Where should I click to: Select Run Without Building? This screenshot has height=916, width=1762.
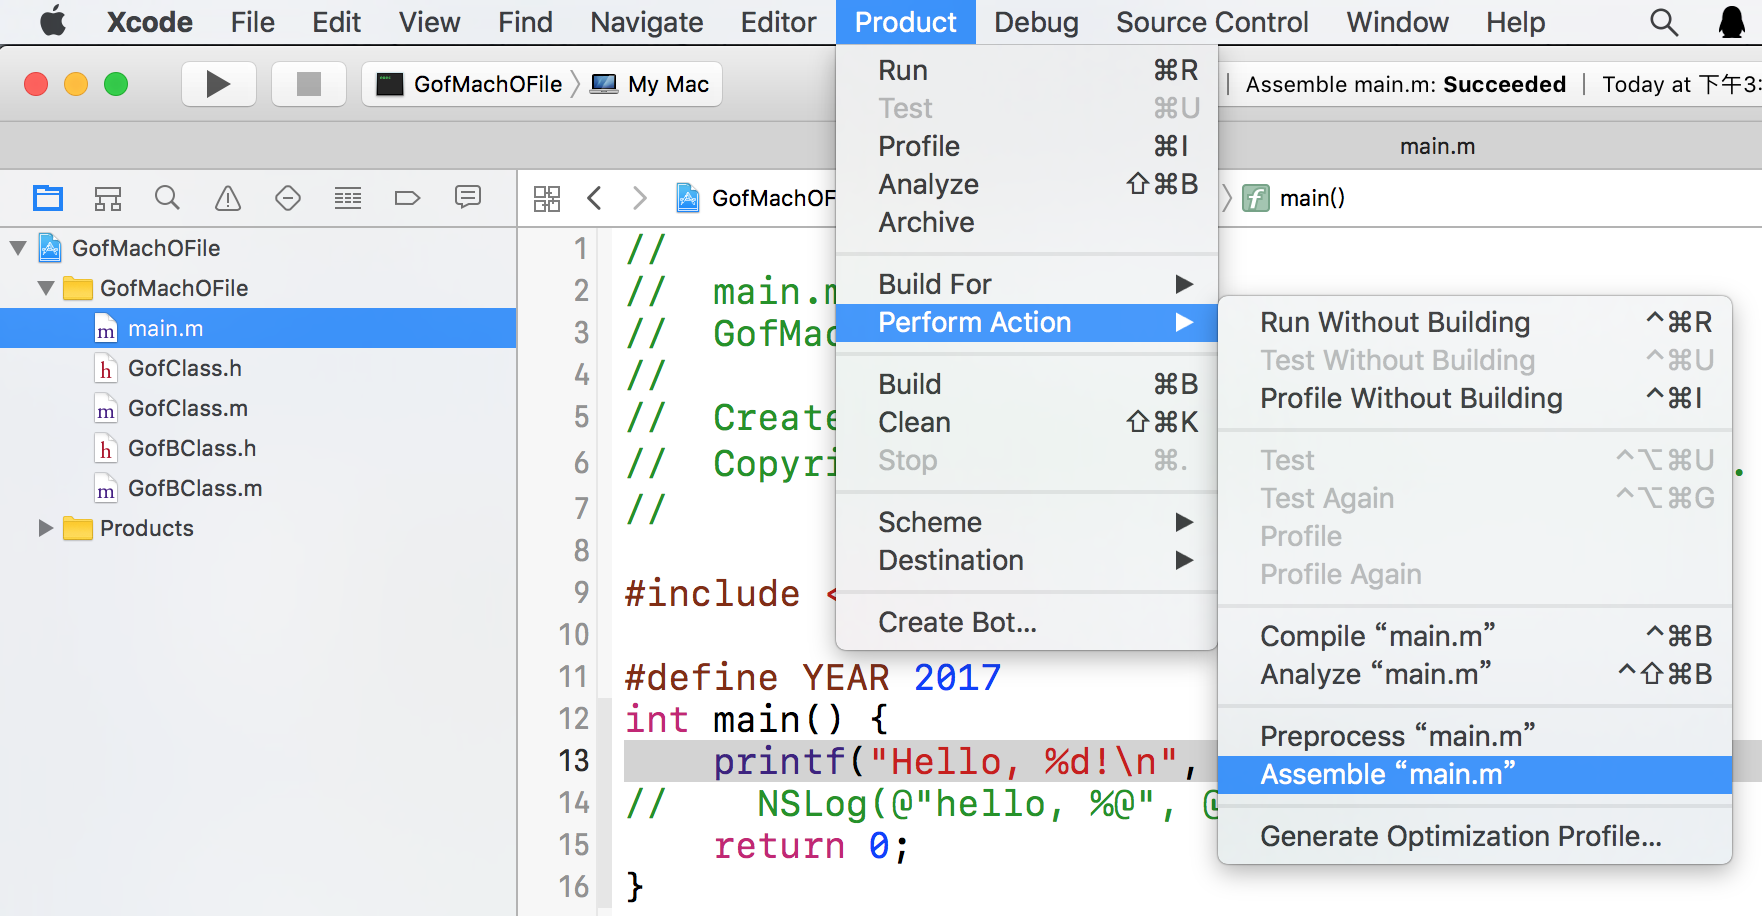(x=1475, y=322)
